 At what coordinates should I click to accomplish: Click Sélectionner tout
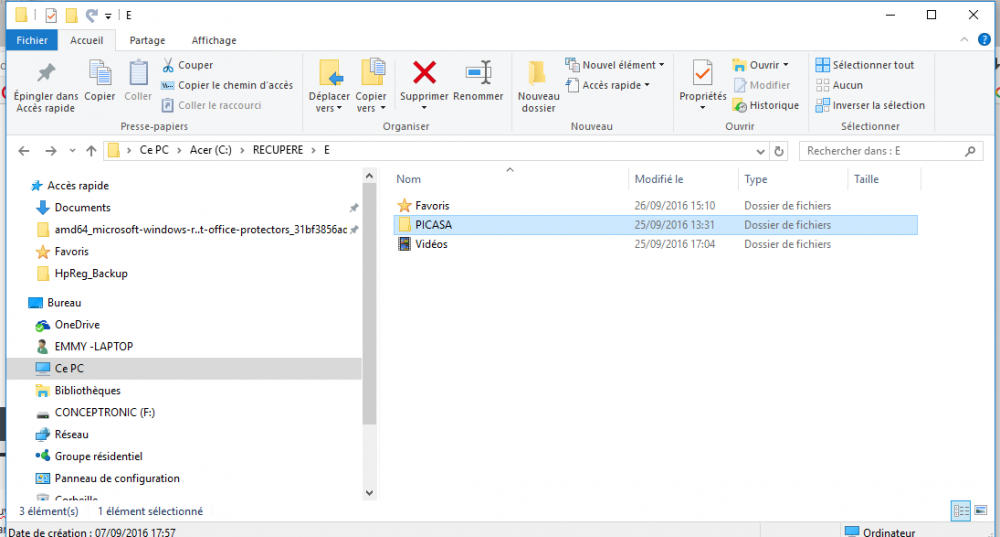[x=865, y=65]
